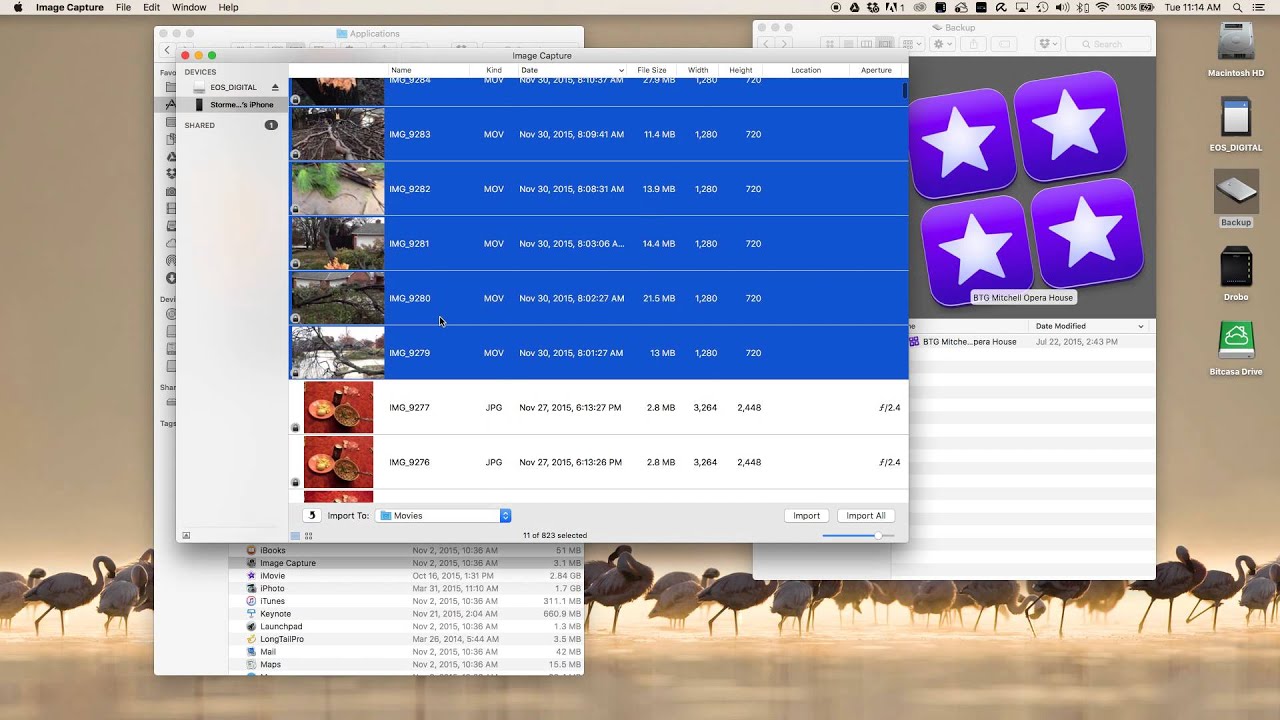Switch to icon grid view in Image Capture
This screenshot has height=720, width=1280.
click(x=309, y=536)
